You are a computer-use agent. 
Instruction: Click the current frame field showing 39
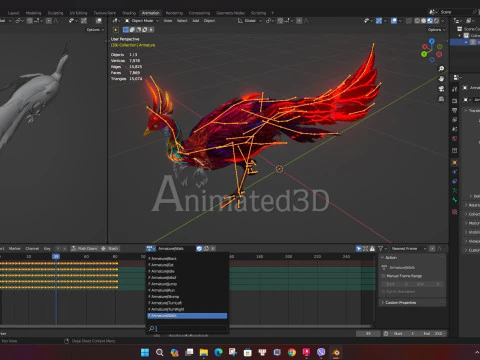click(368, 333)
